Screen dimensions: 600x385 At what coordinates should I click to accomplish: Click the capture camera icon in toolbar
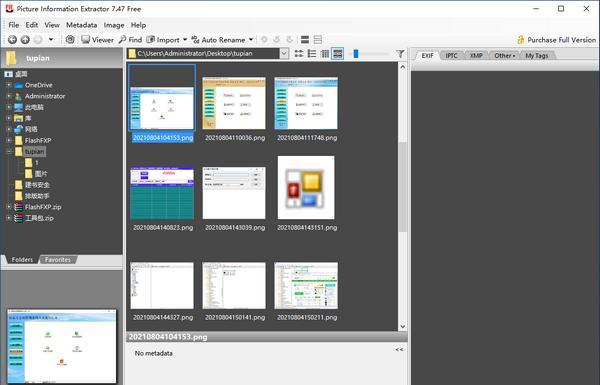coord(70,39)
